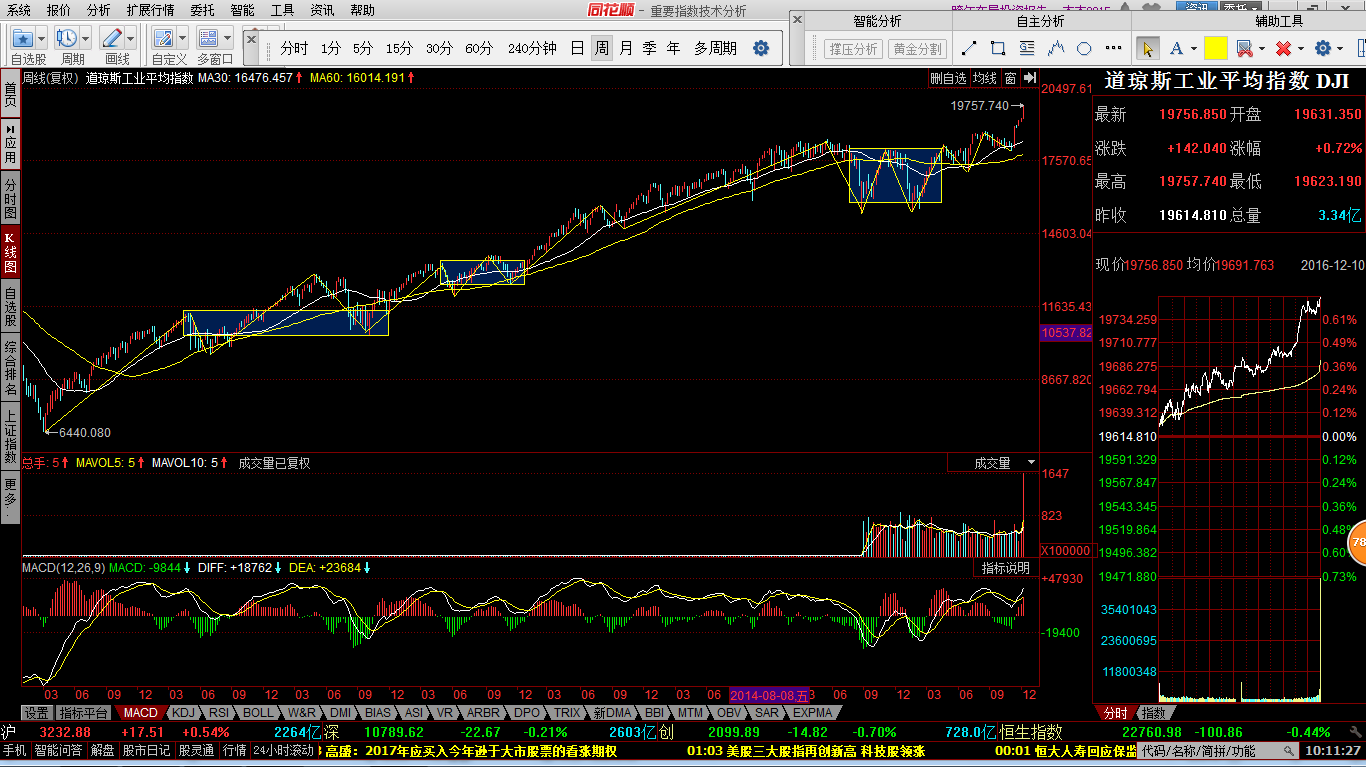This screenshot has height=767, width=1366.
Task: Open the 多窗口 multi-window icon
Action: click(x=208, y=38)
